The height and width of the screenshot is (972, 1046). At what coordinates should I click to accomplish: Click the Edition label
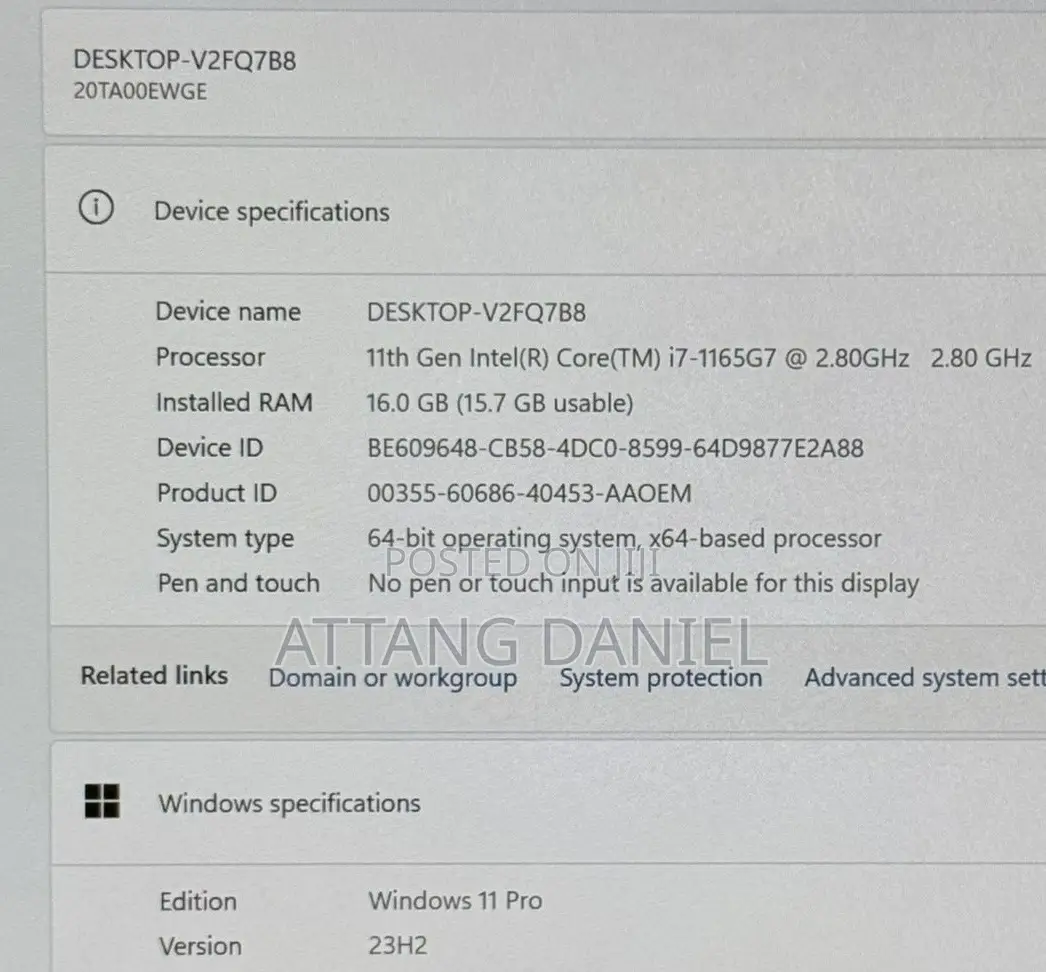click(198, 902)
